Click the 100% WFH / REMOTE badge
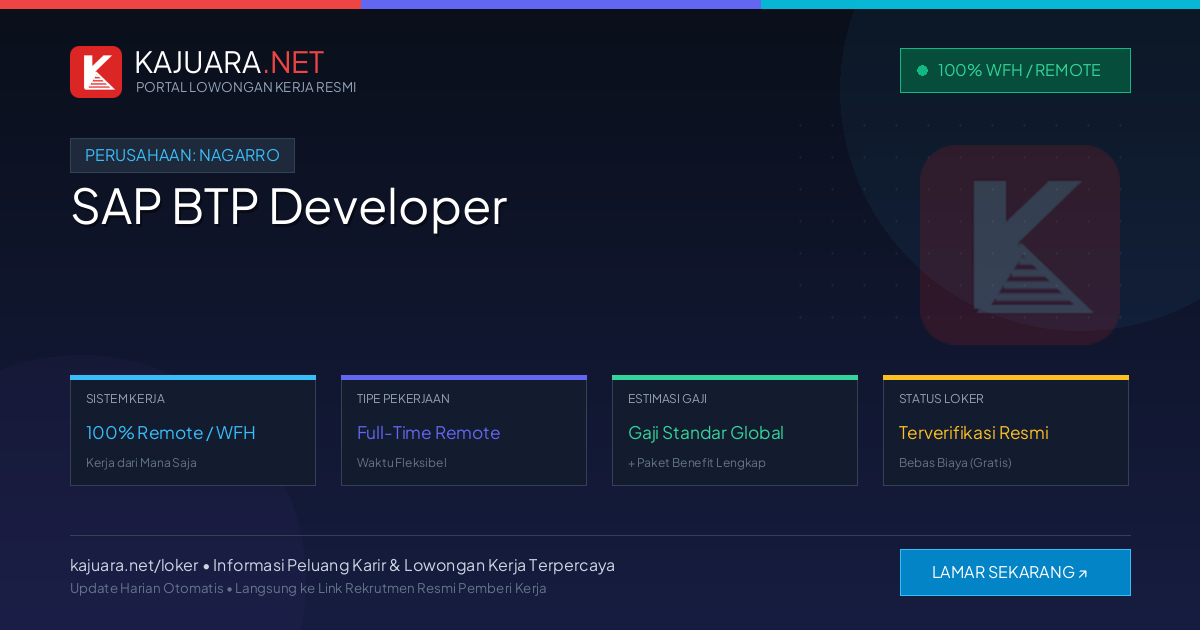 1015,70
